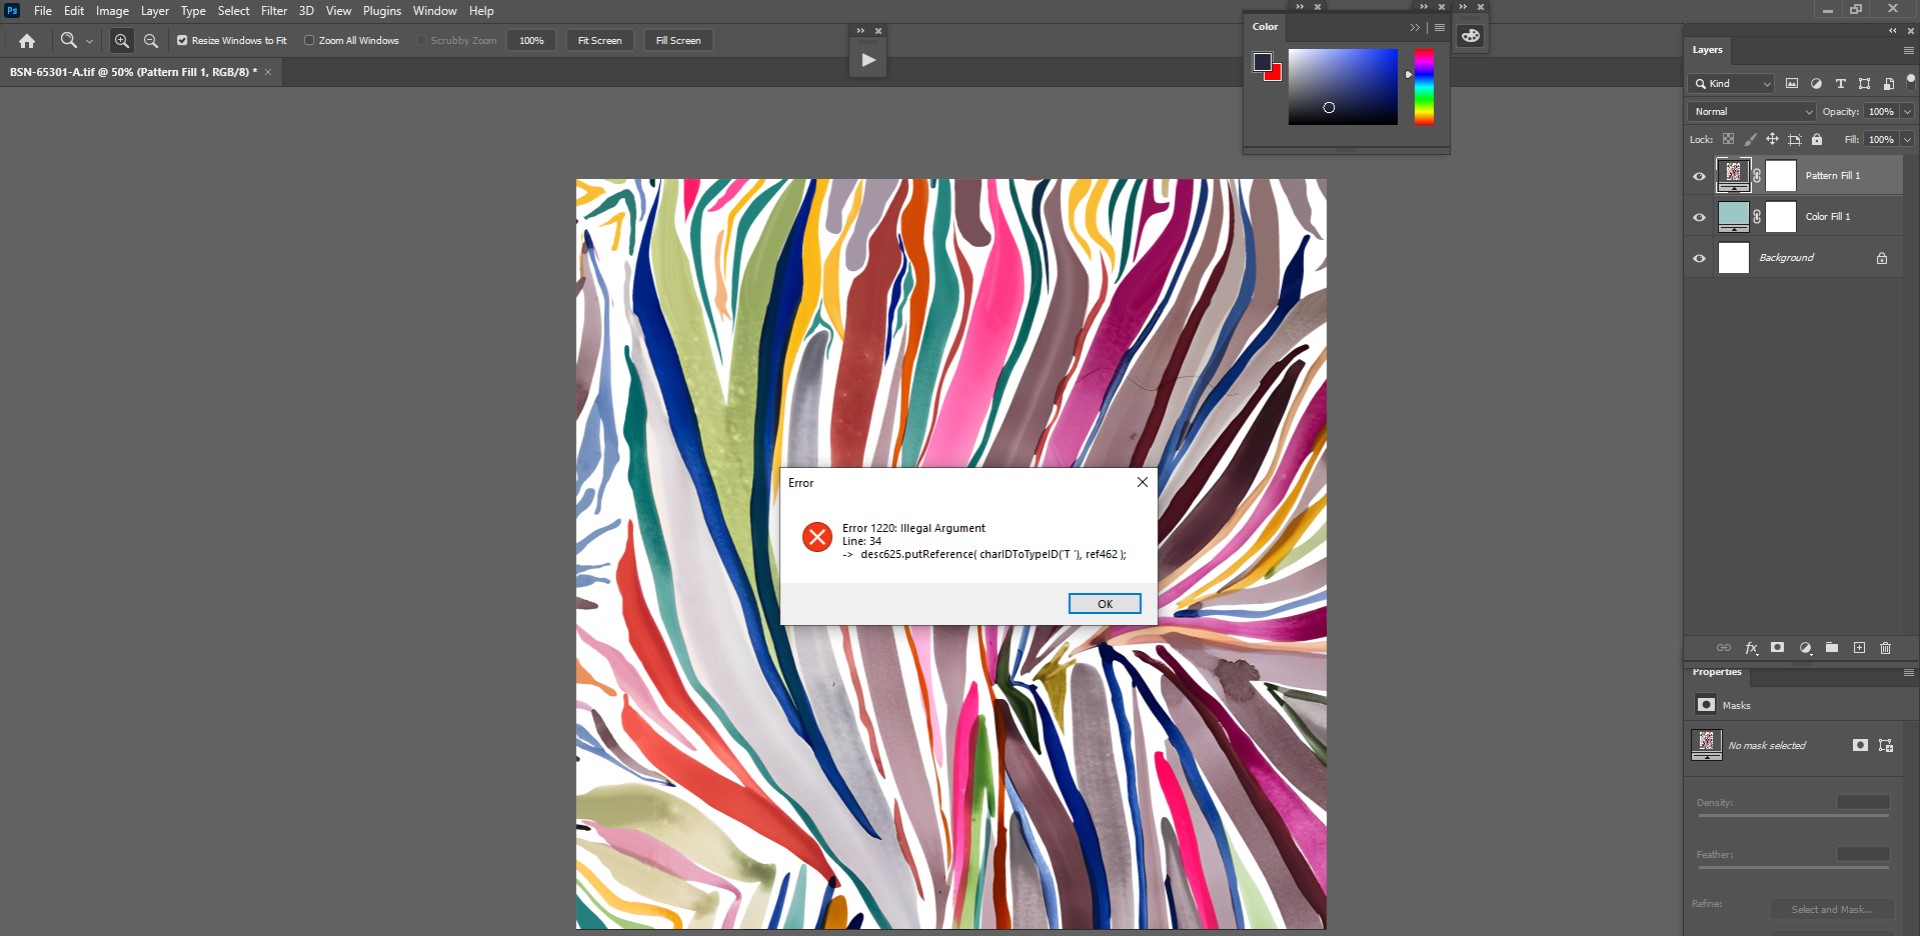Pick a color in the Color panel gradient
The height and width of the screenshot is (936, 1920).
[1342, 88]
